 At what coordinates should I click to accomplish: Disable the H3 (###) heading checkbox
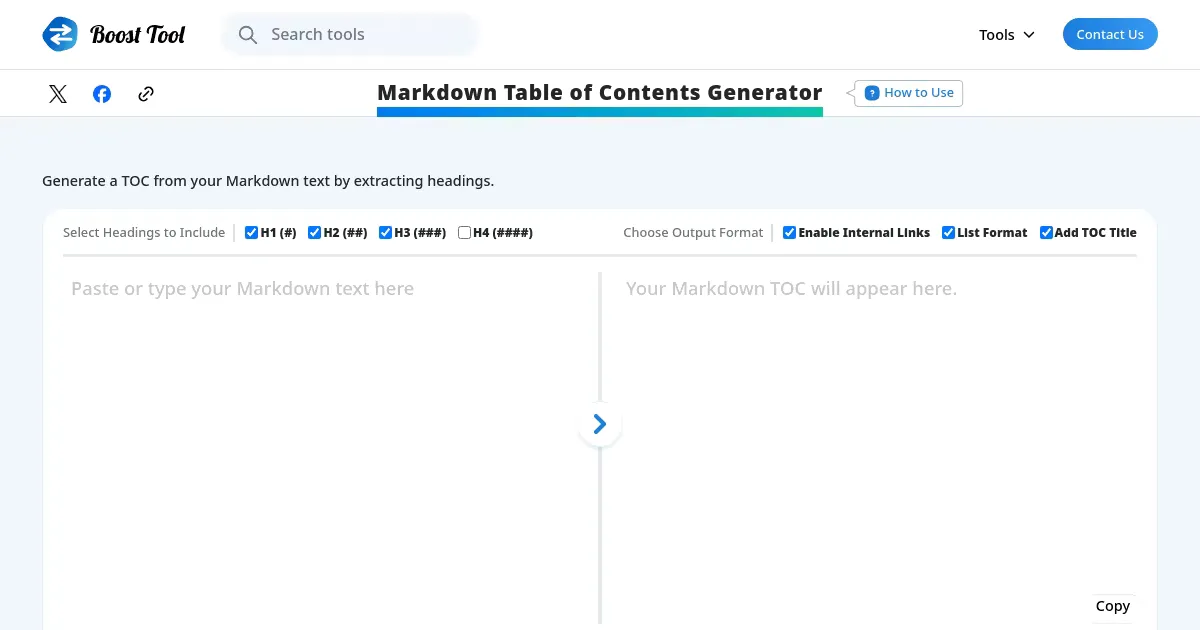pos(386,233)
